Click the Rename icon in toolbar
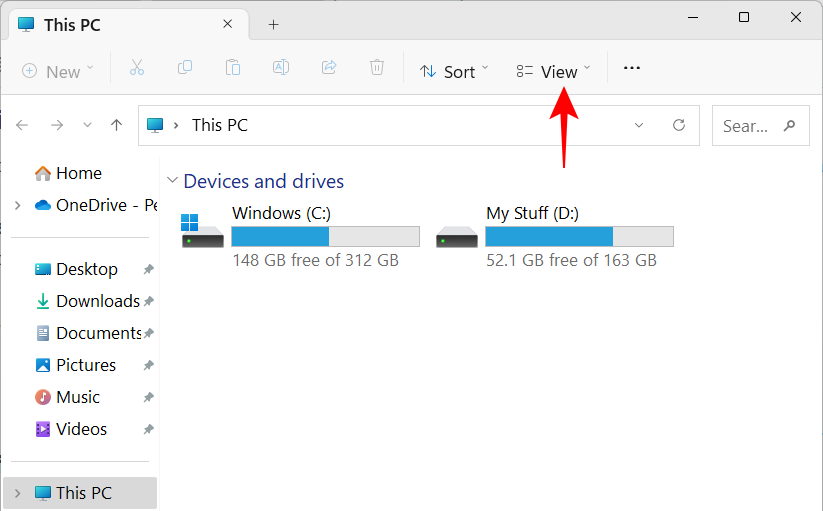Image resolution: width=823 pixels, height=511 pixels. (x=281, y=68)
